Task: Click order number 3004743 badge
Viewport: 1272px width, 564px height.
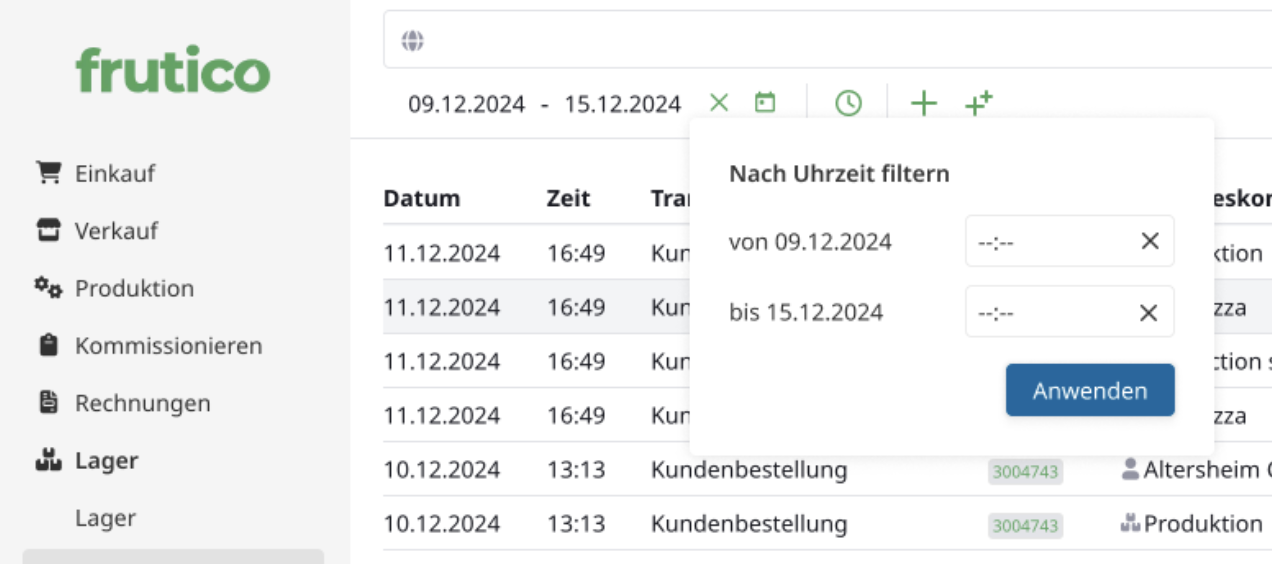Action: pos(1025,471)
